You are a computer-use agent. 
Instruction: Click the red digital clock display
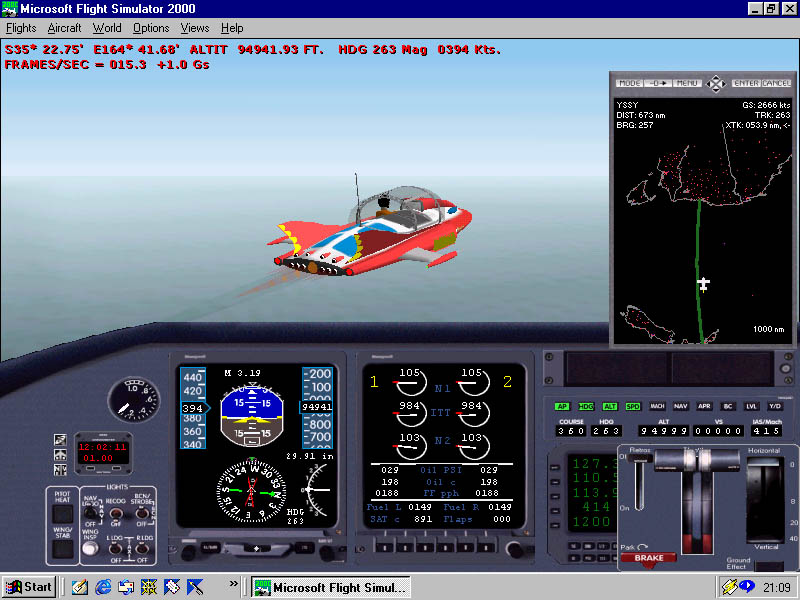click(103, 453)
